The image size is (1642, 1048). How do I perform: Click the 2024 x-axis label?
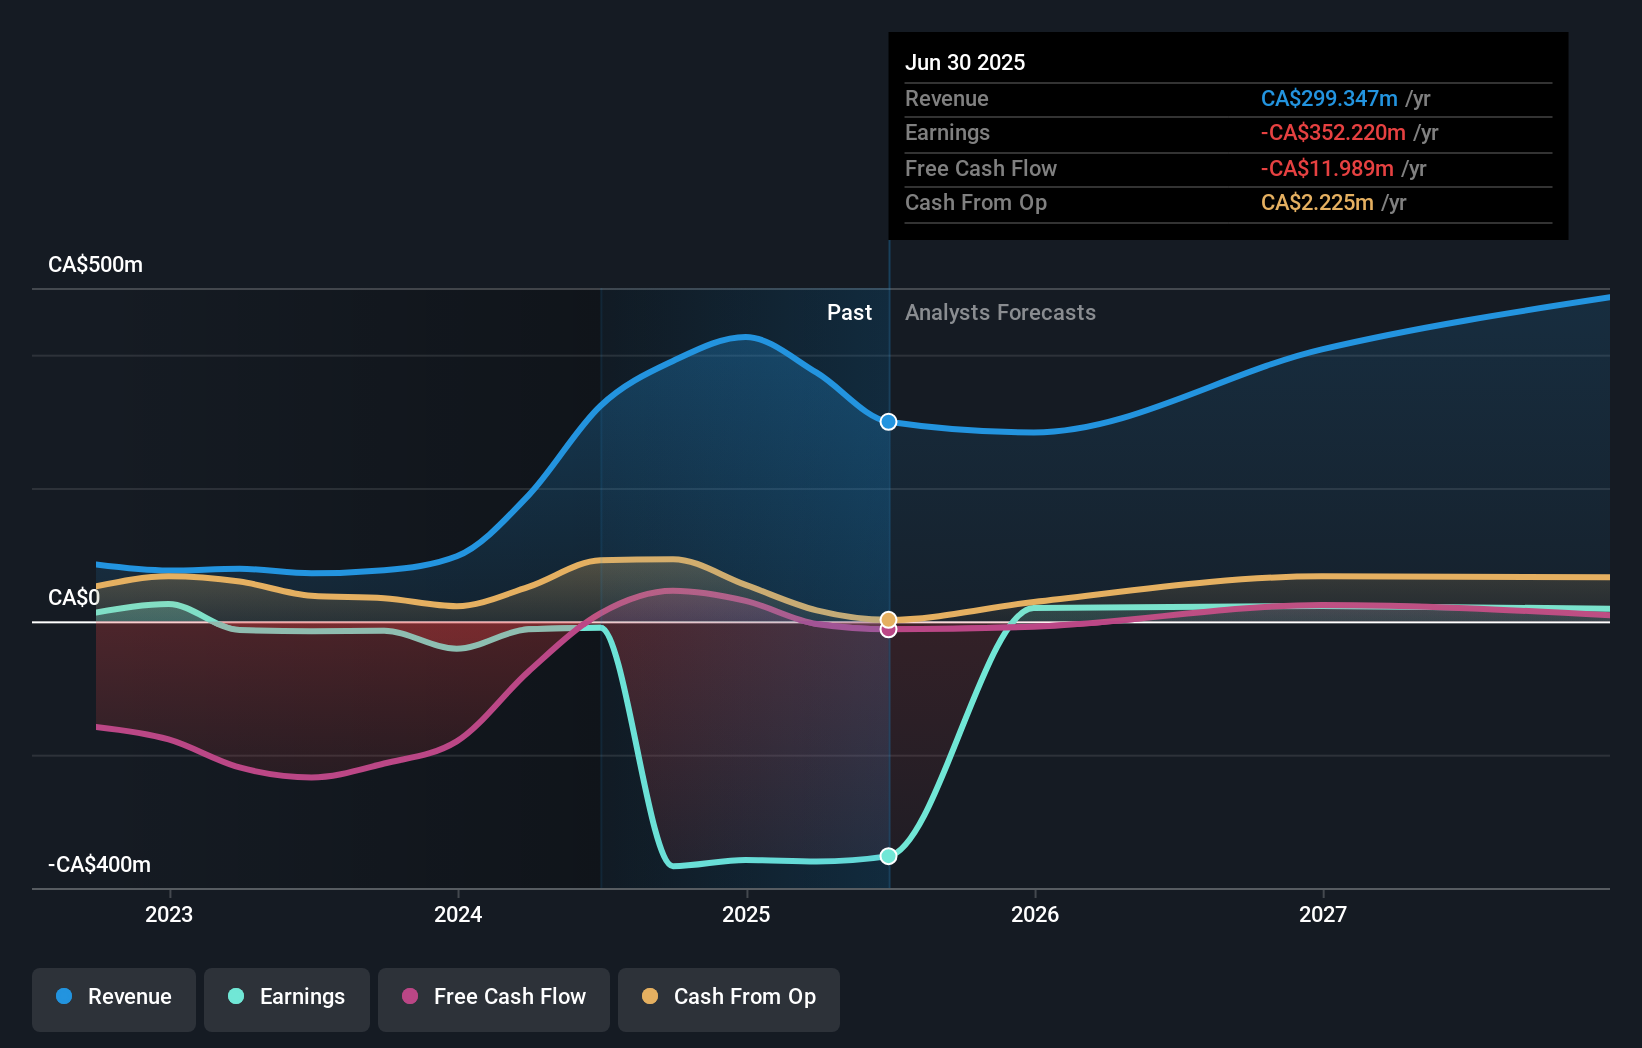[x=458, y=914]
